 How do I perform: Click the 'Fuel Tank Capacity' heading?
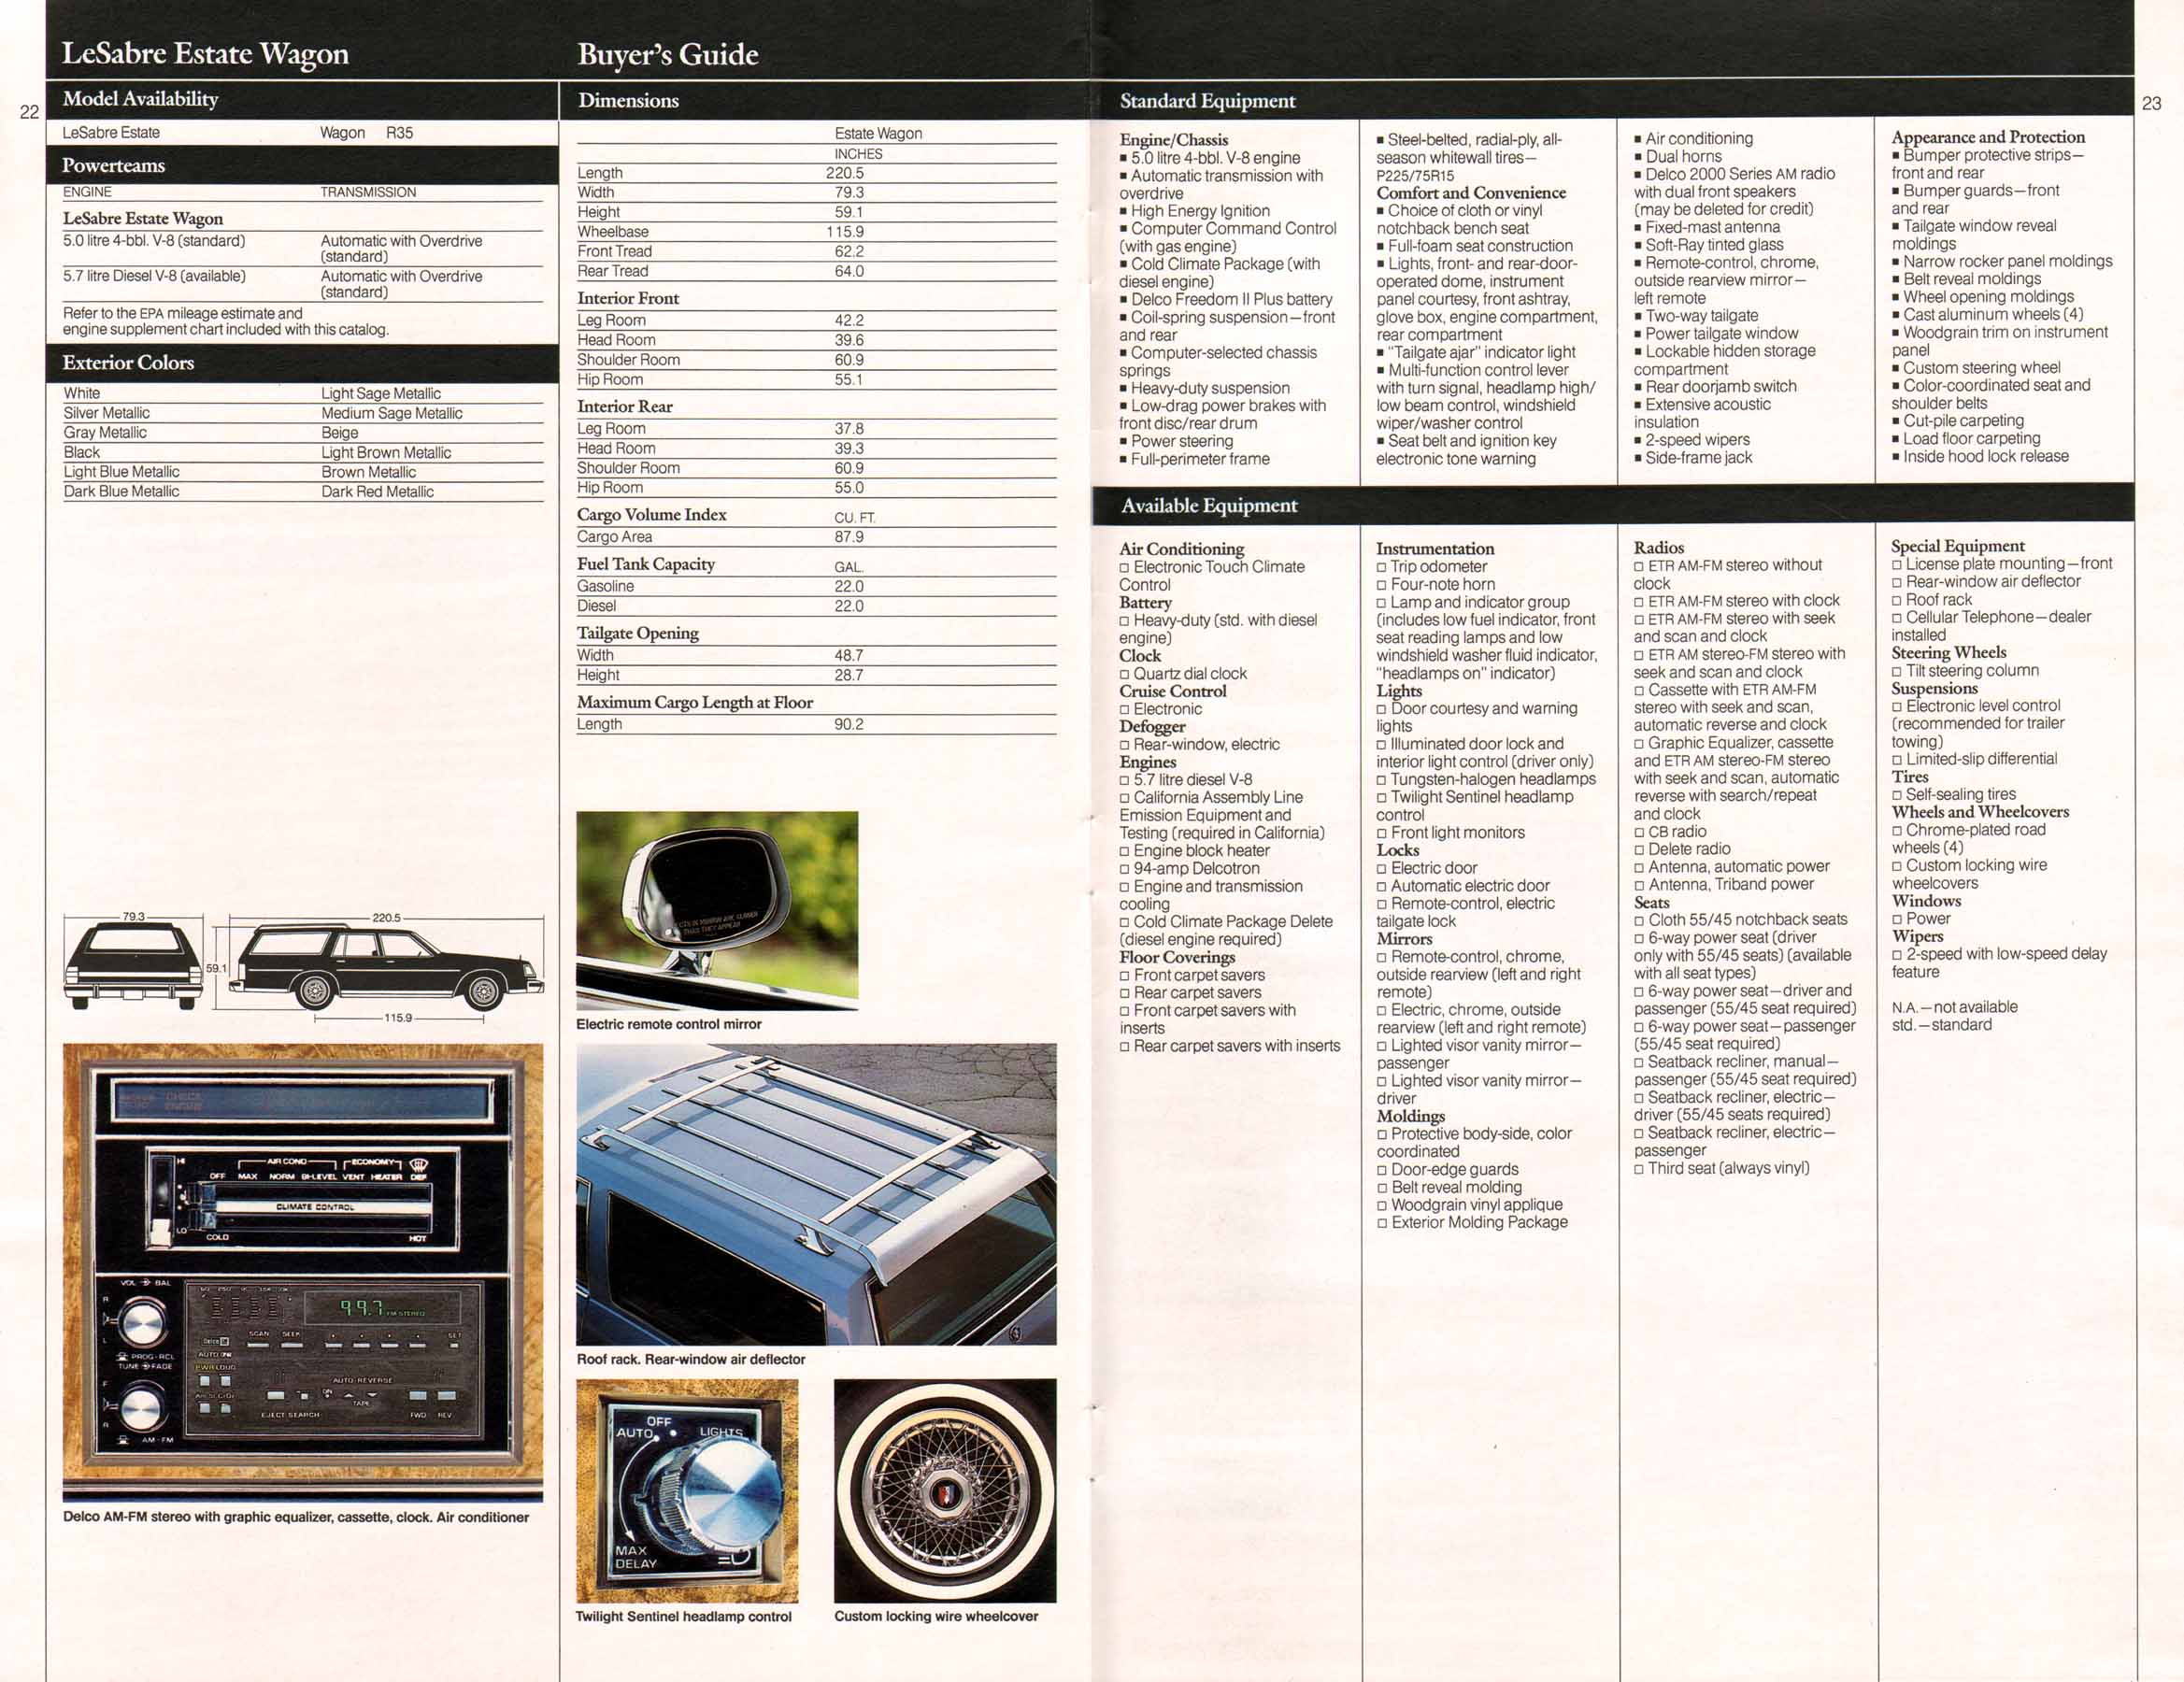(x=646, y=564)
